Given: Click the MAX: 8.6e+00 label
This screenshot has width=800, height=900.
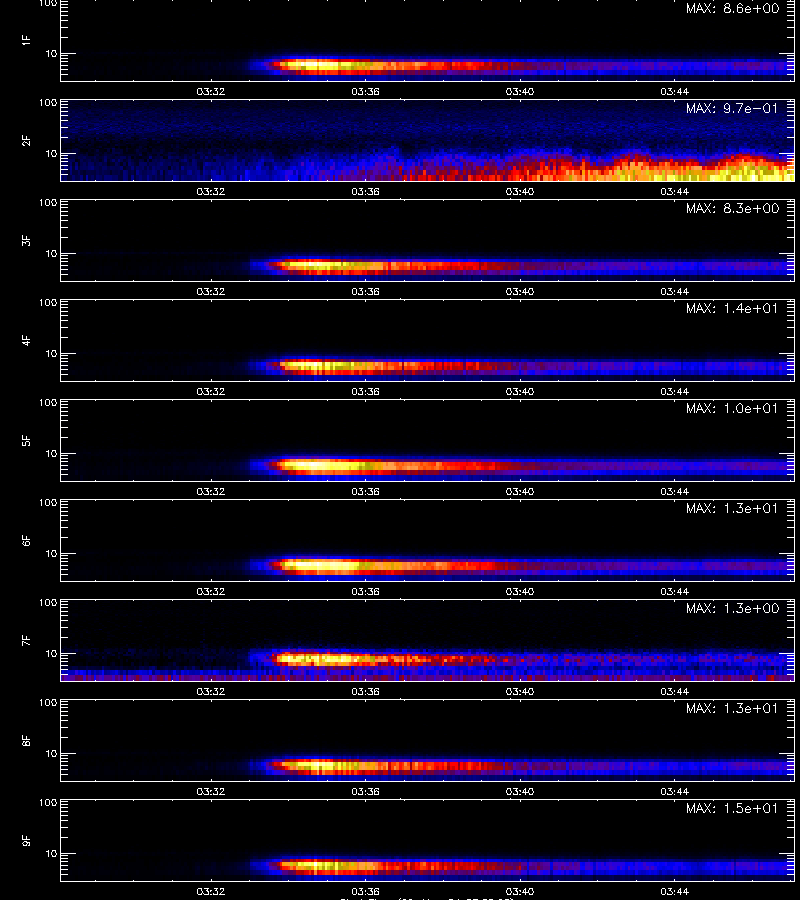Looking at the screenshot, I should (732, 9).
